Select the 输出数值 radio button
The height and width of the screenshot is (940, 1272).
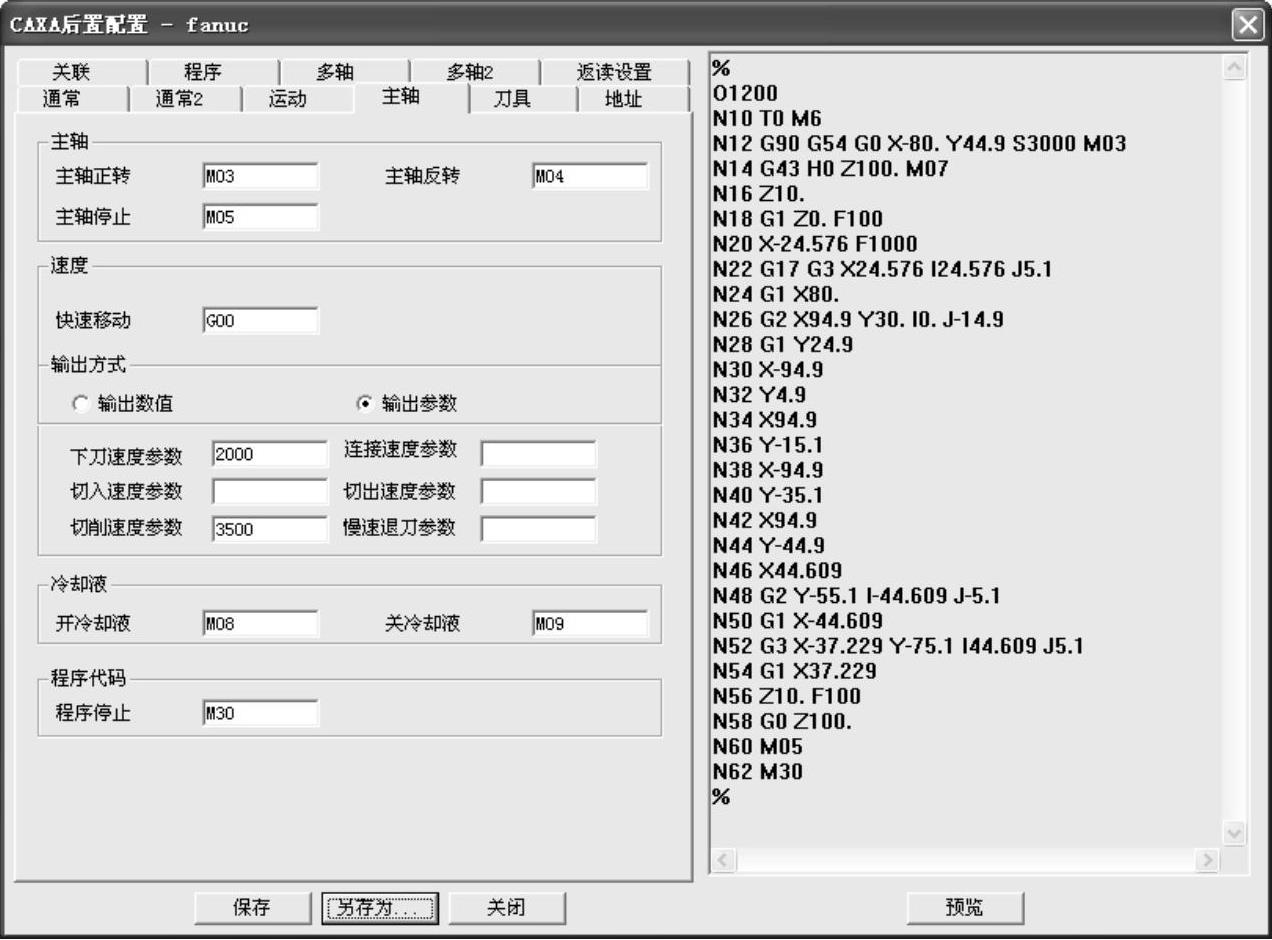[81, 404]
